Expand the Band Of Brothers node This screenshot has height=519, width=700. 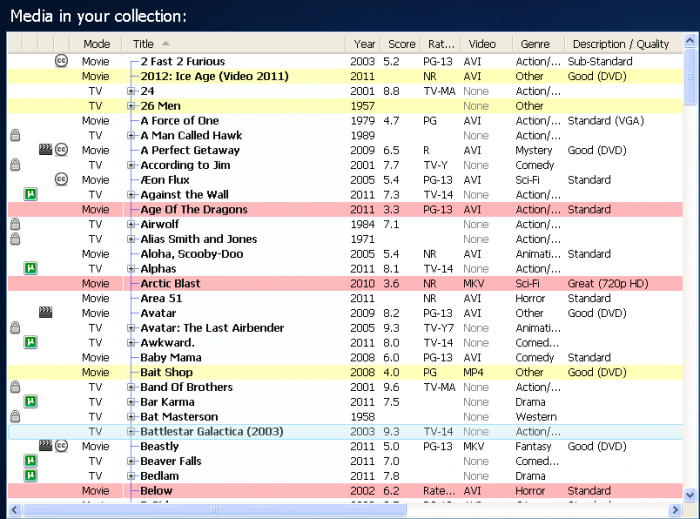[131, 387]
